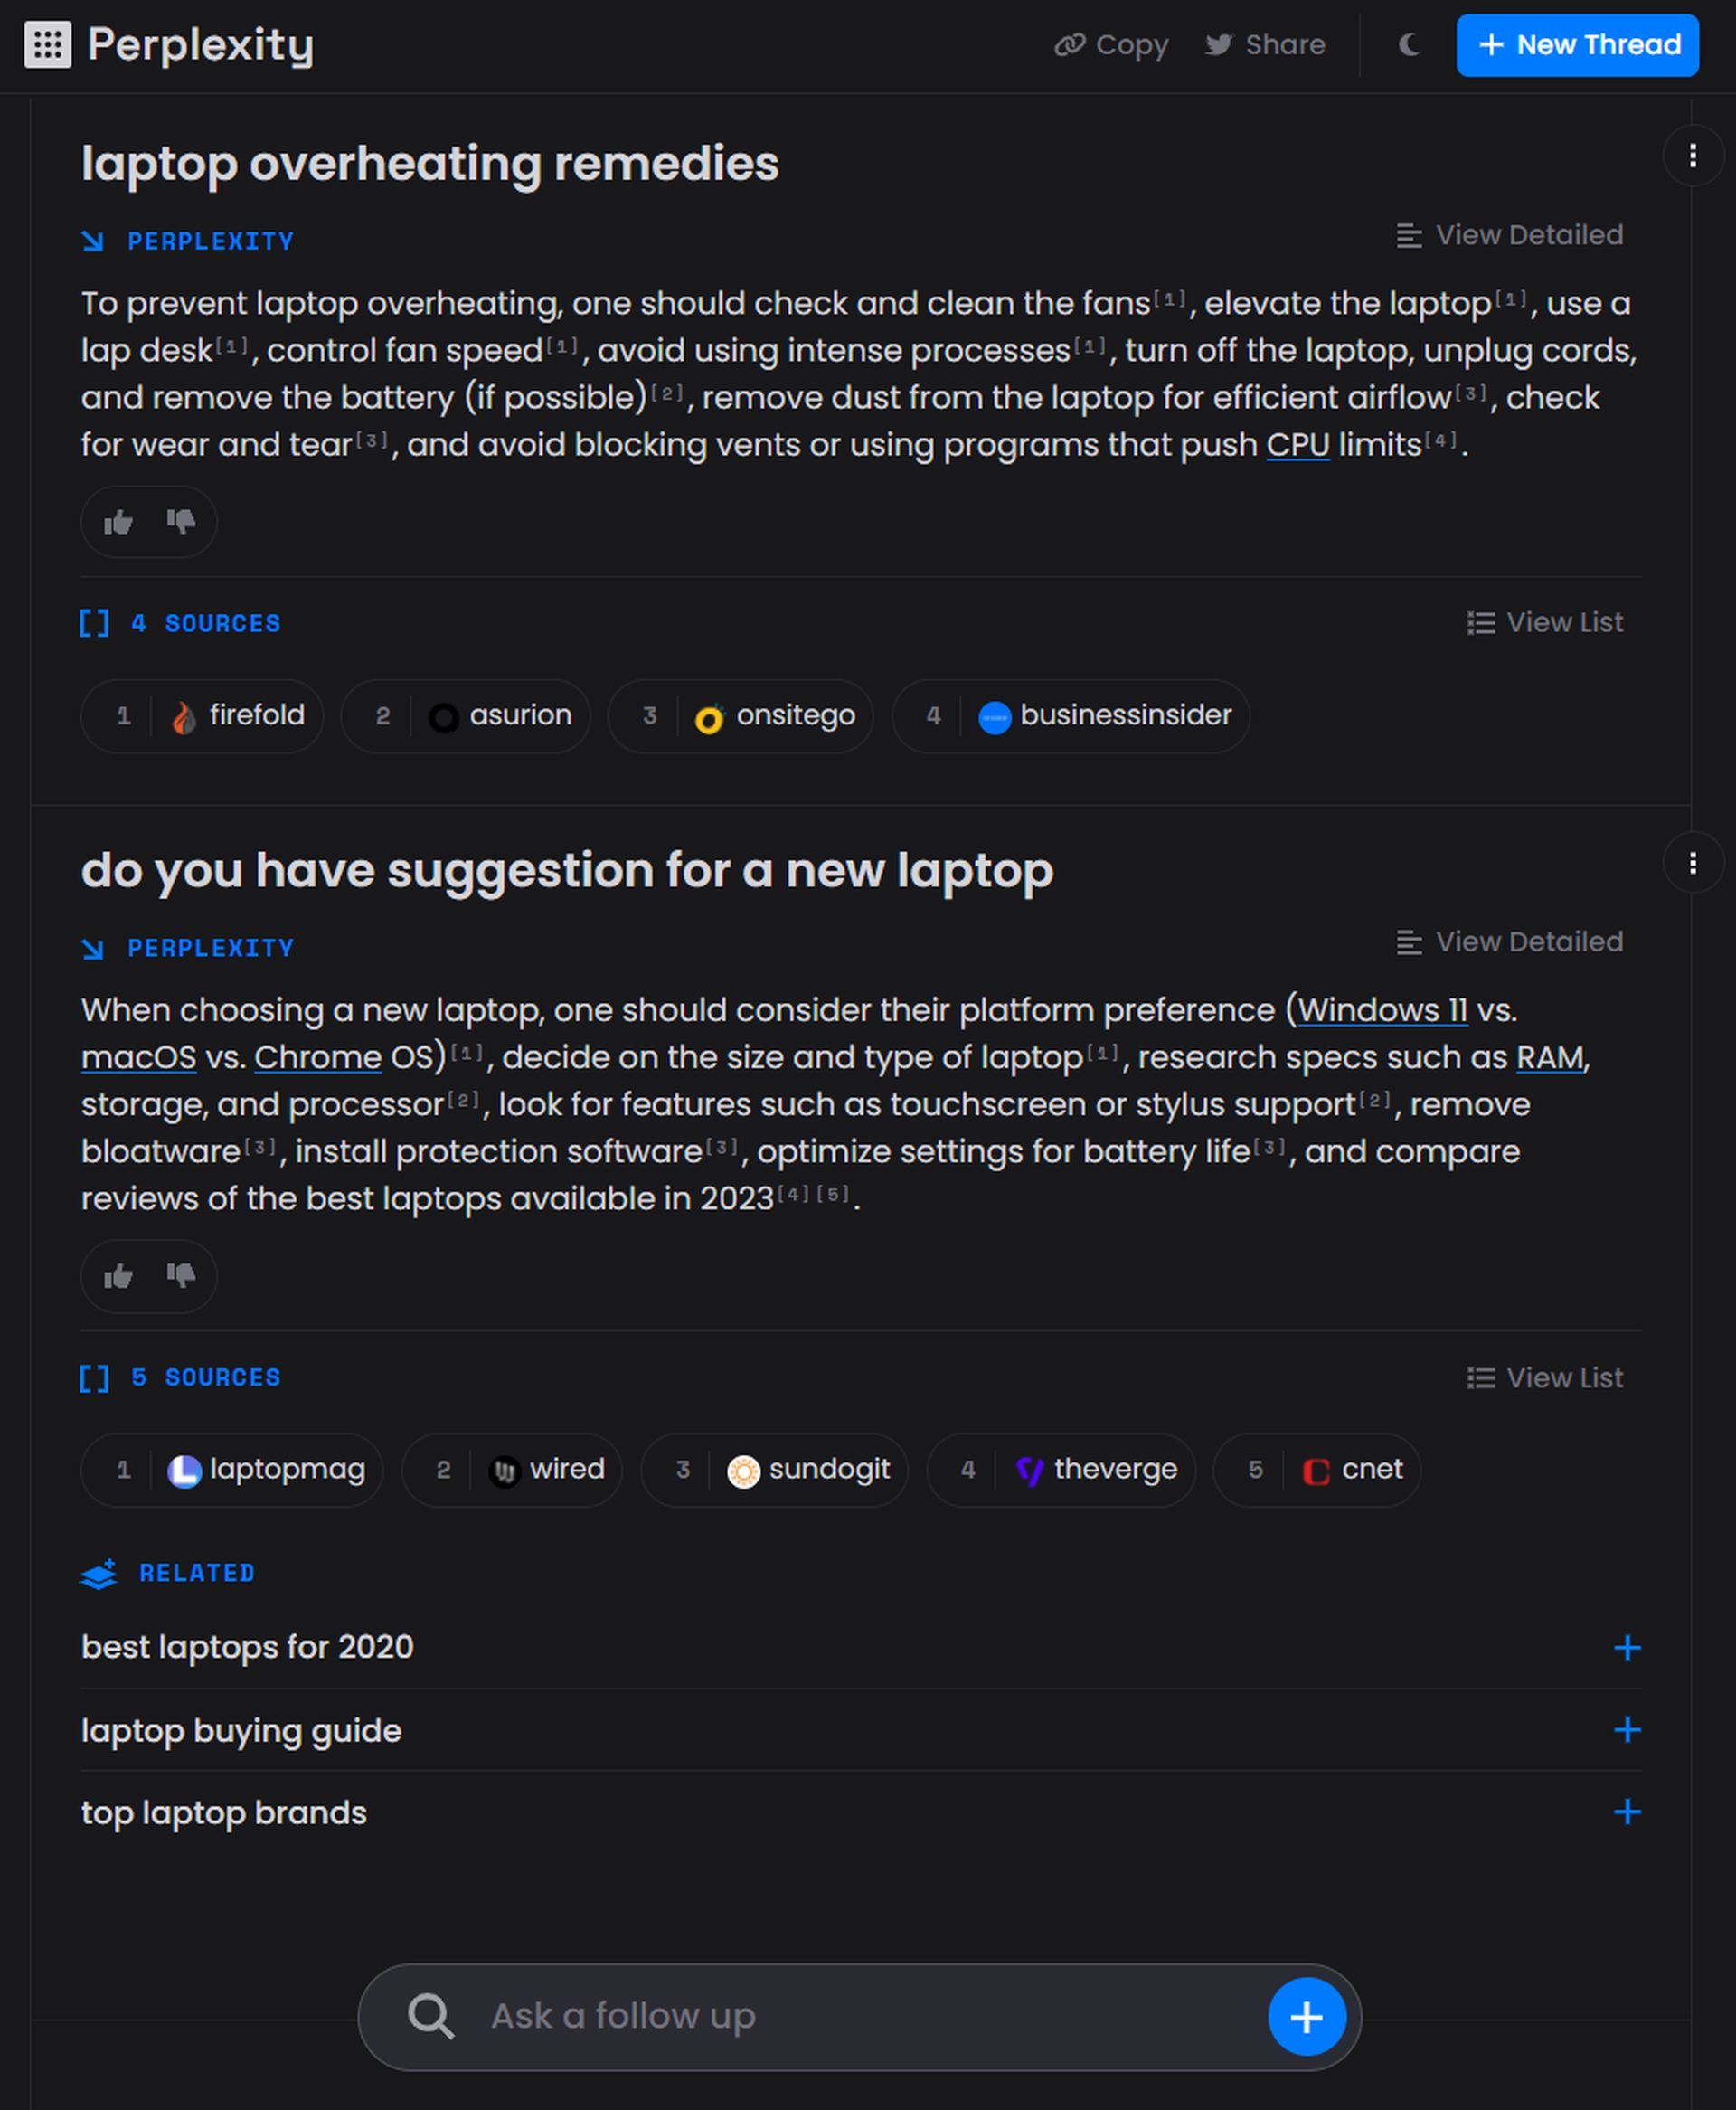Expand laptop buying guide related topic
This screenshot has width=1736, height=2110.
pyautogui.click(x=1627, y=1728)
